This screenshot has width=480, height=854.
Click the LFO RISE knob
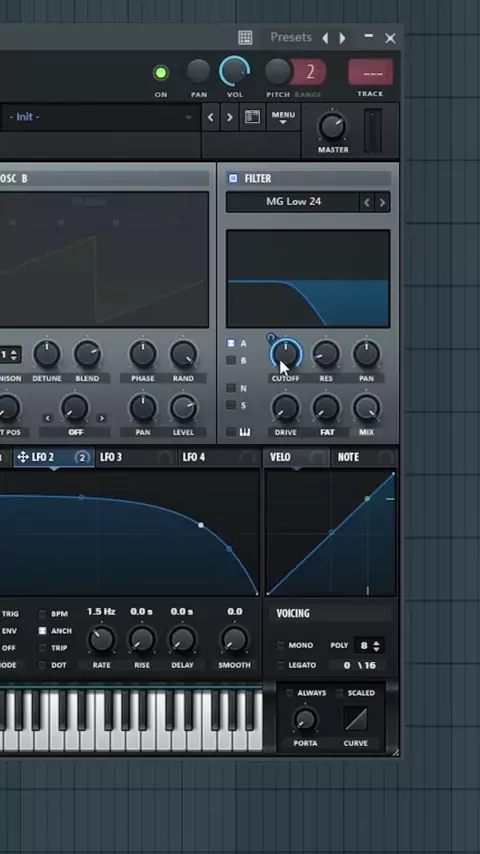coord(142,639)
